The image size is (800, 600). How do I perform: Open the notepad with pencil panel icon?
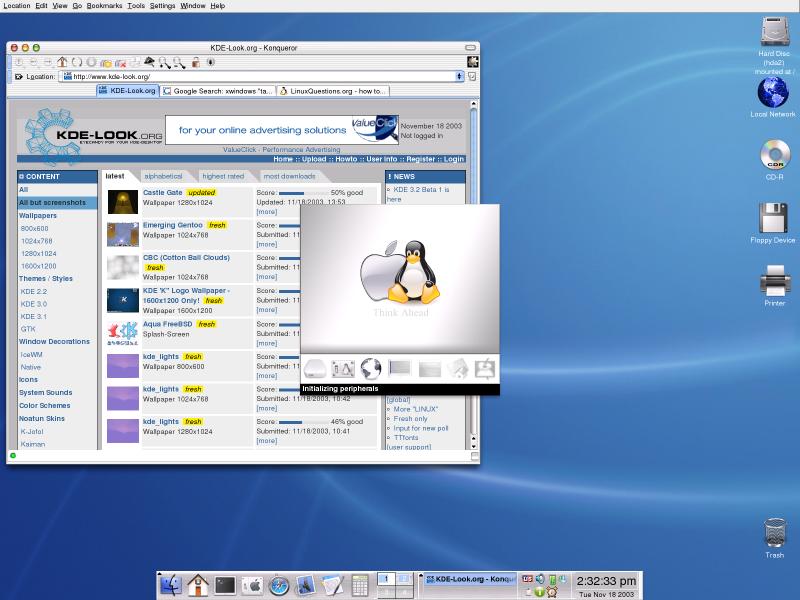(x=333, y=585)
